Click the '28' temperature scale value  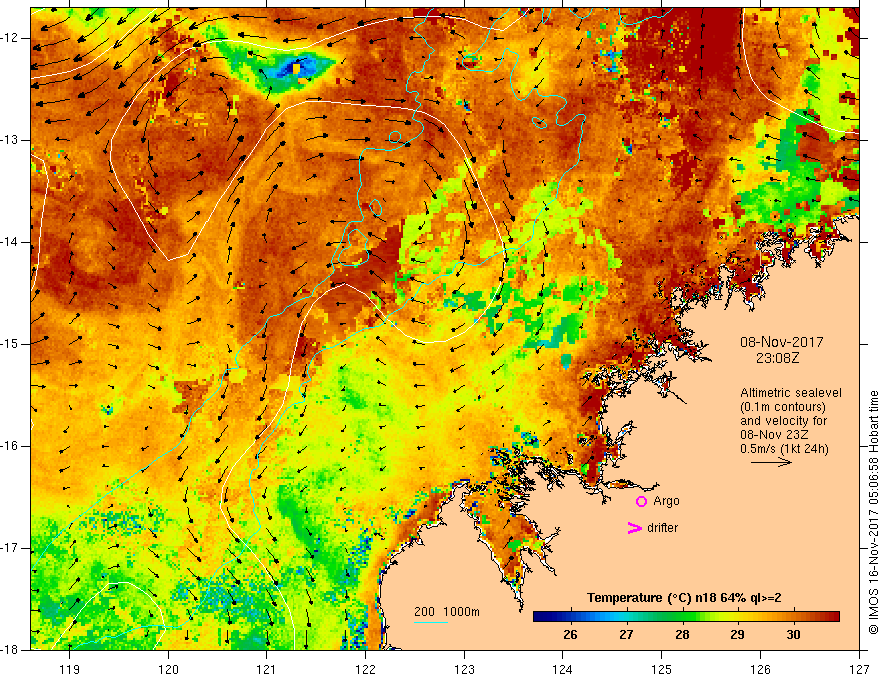tap(682, 635)
